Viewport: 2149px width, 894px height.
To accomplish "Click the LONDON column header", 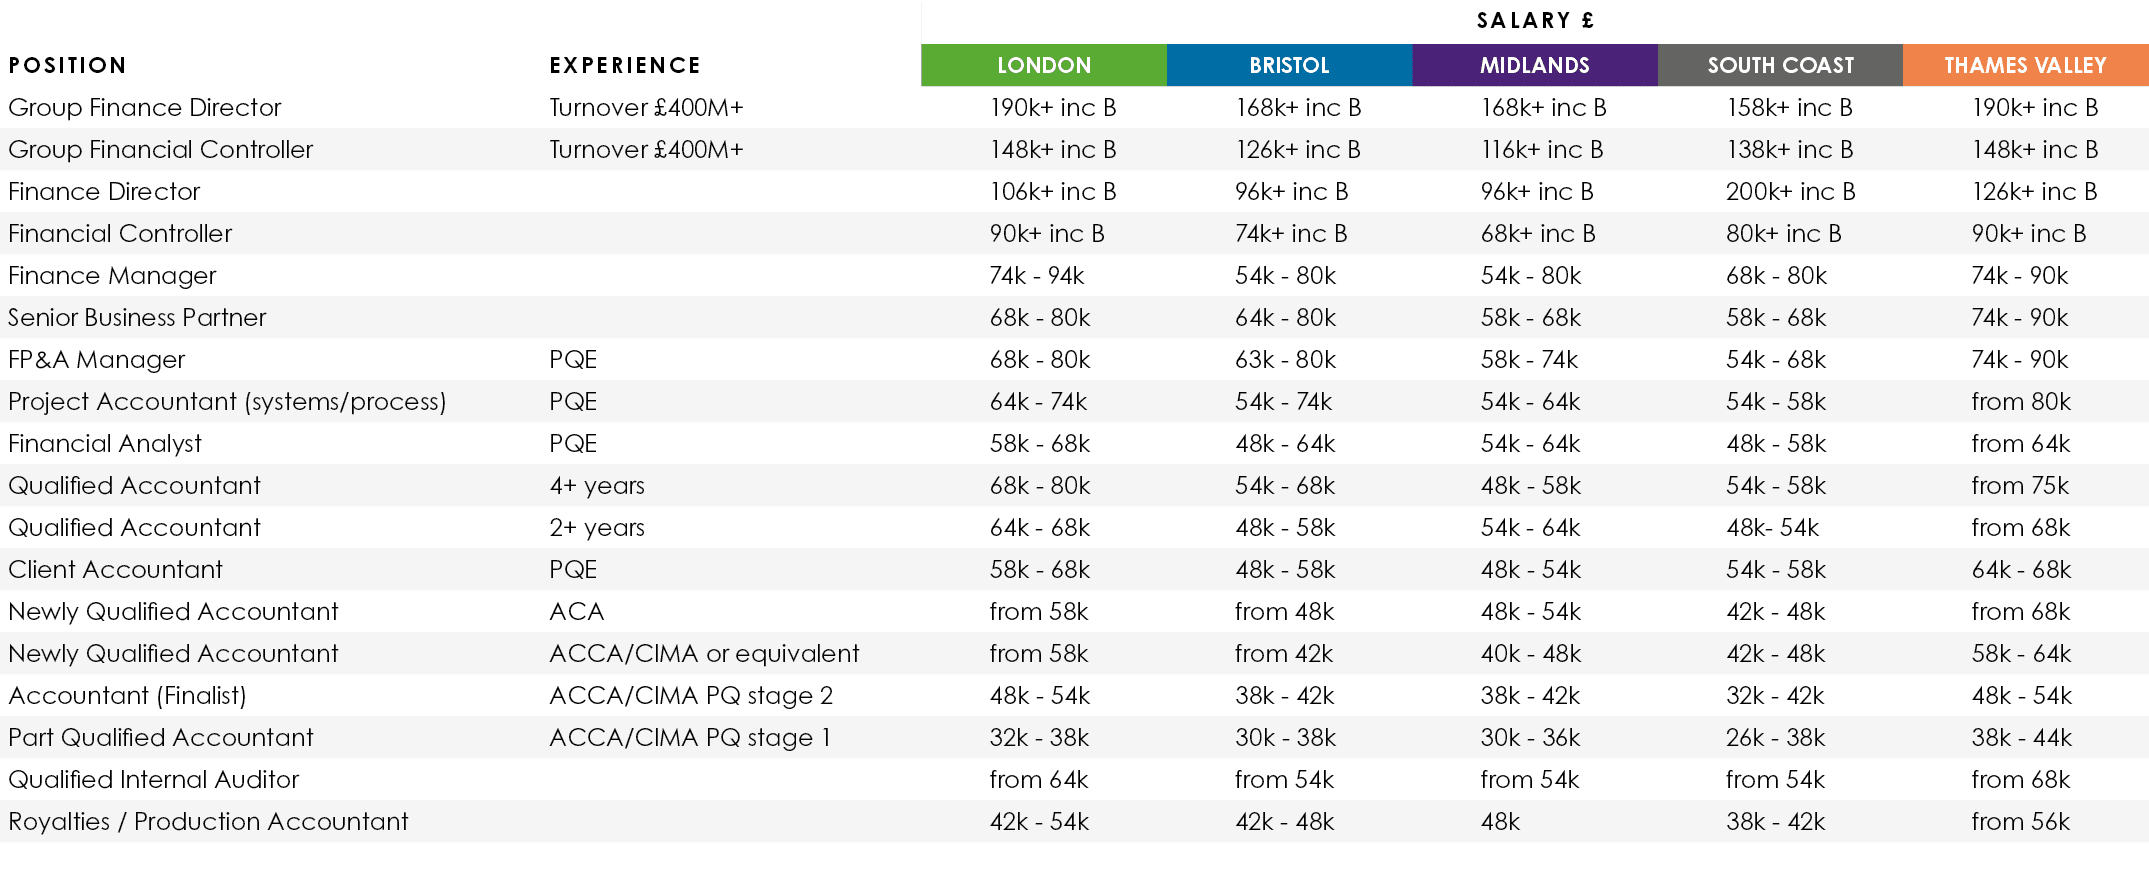I will [1043, 66].
